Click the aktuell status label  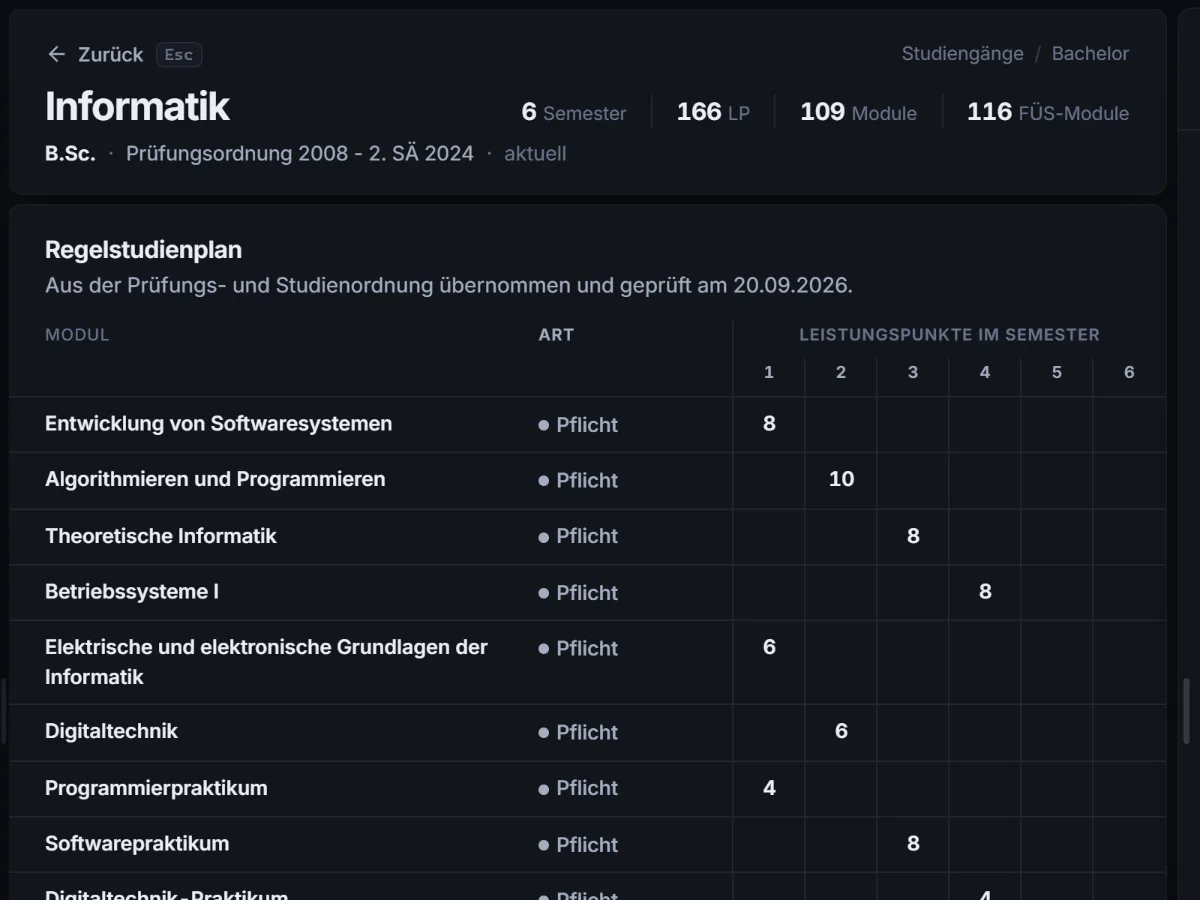click(x=535, y=154)
